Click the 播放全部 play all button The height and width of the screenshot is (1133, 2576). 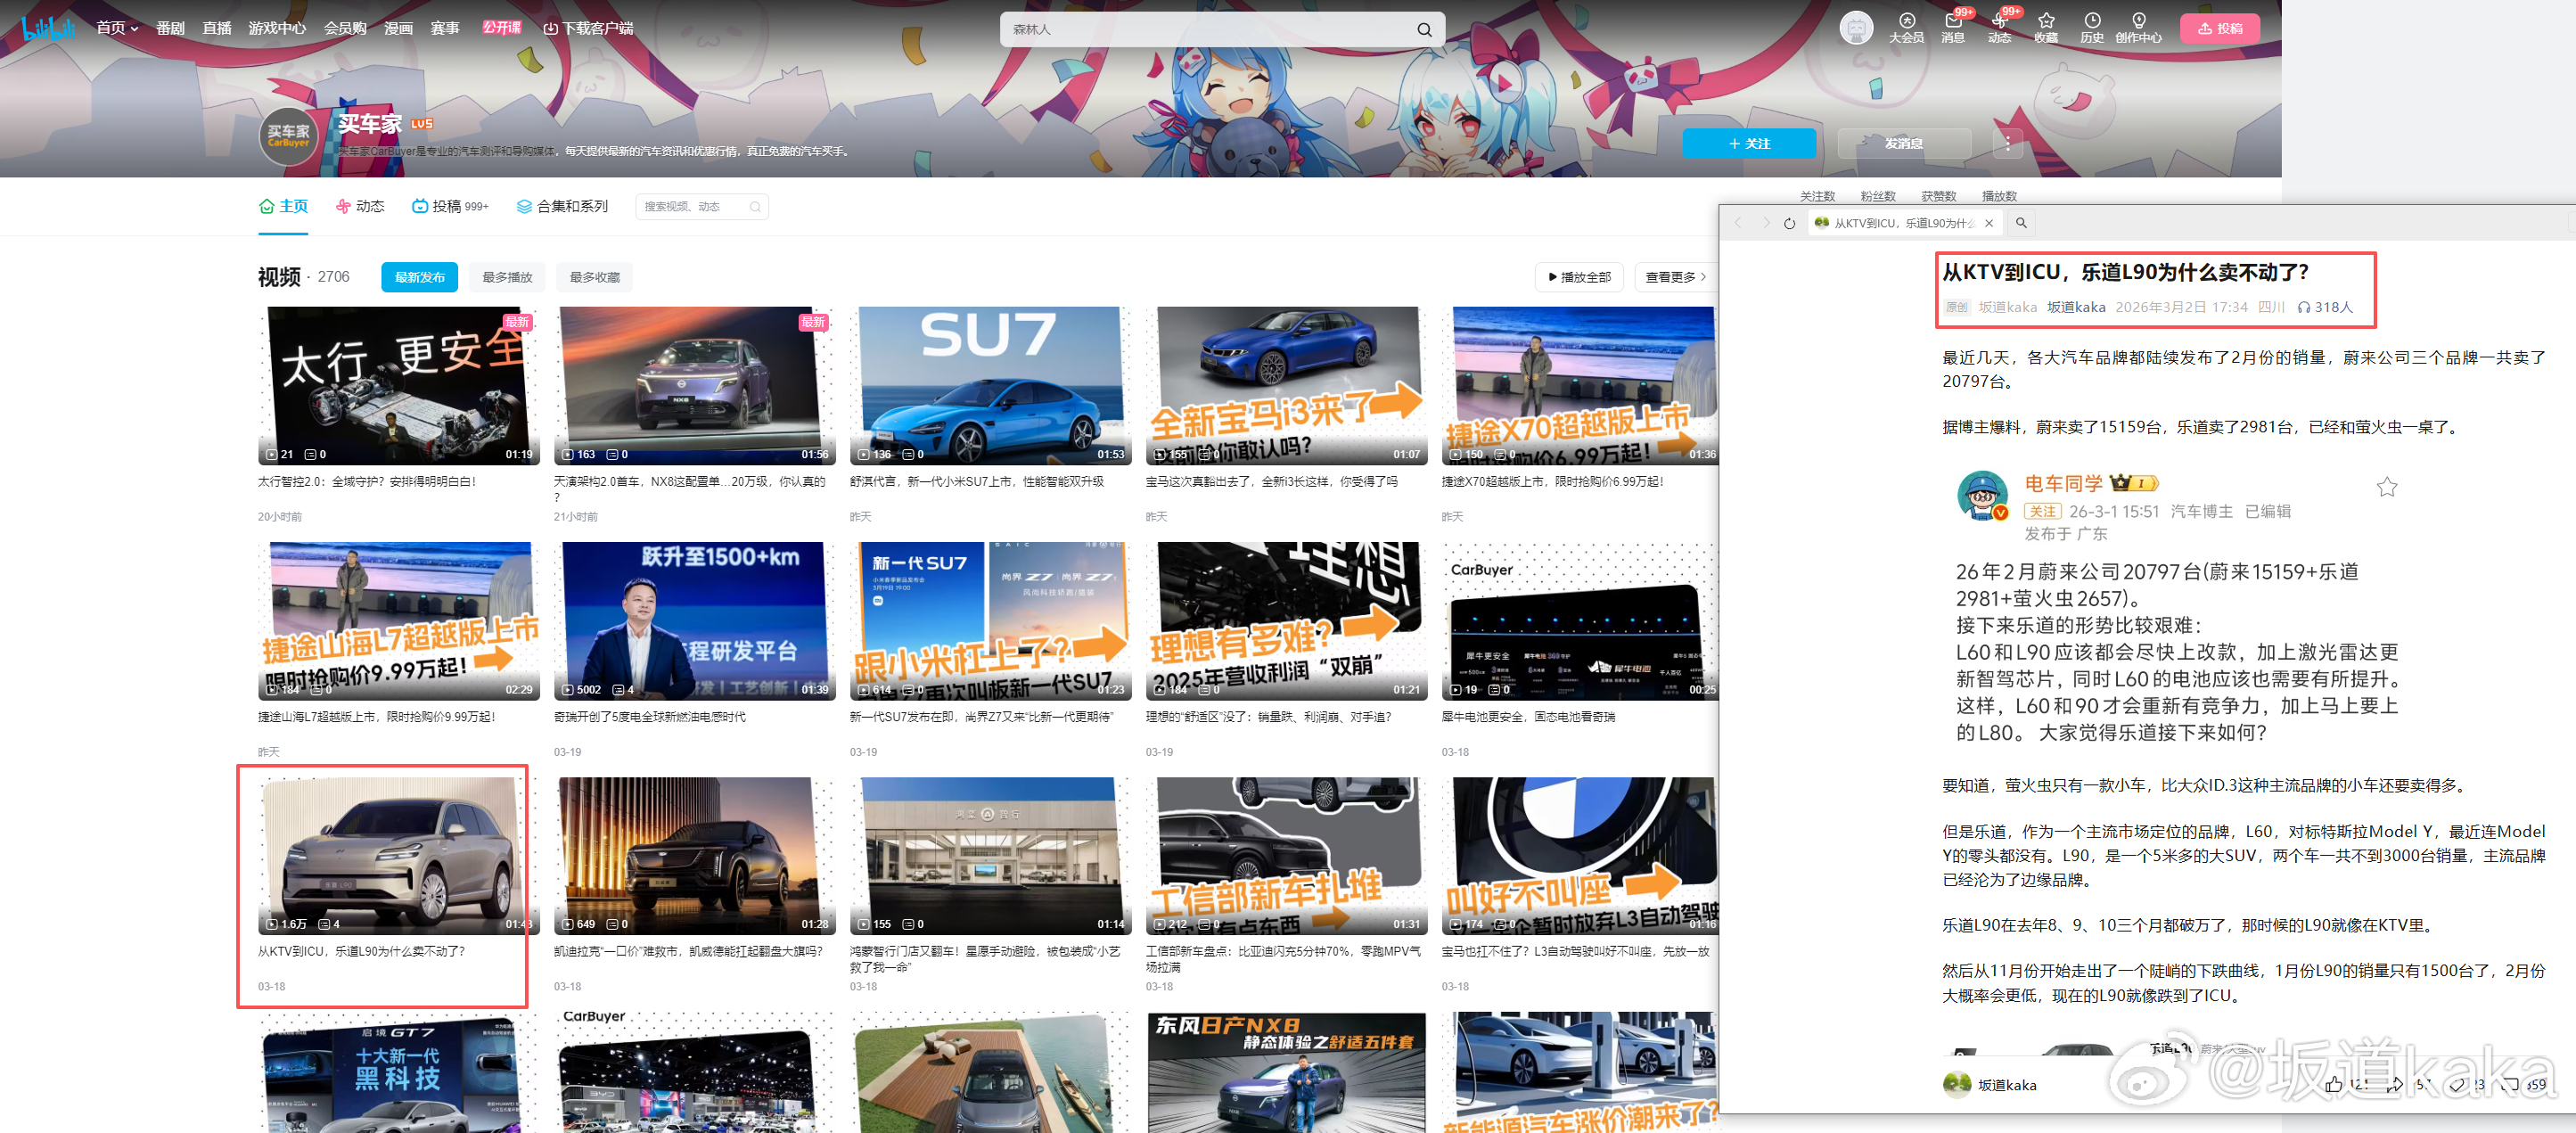[1579, 277]
